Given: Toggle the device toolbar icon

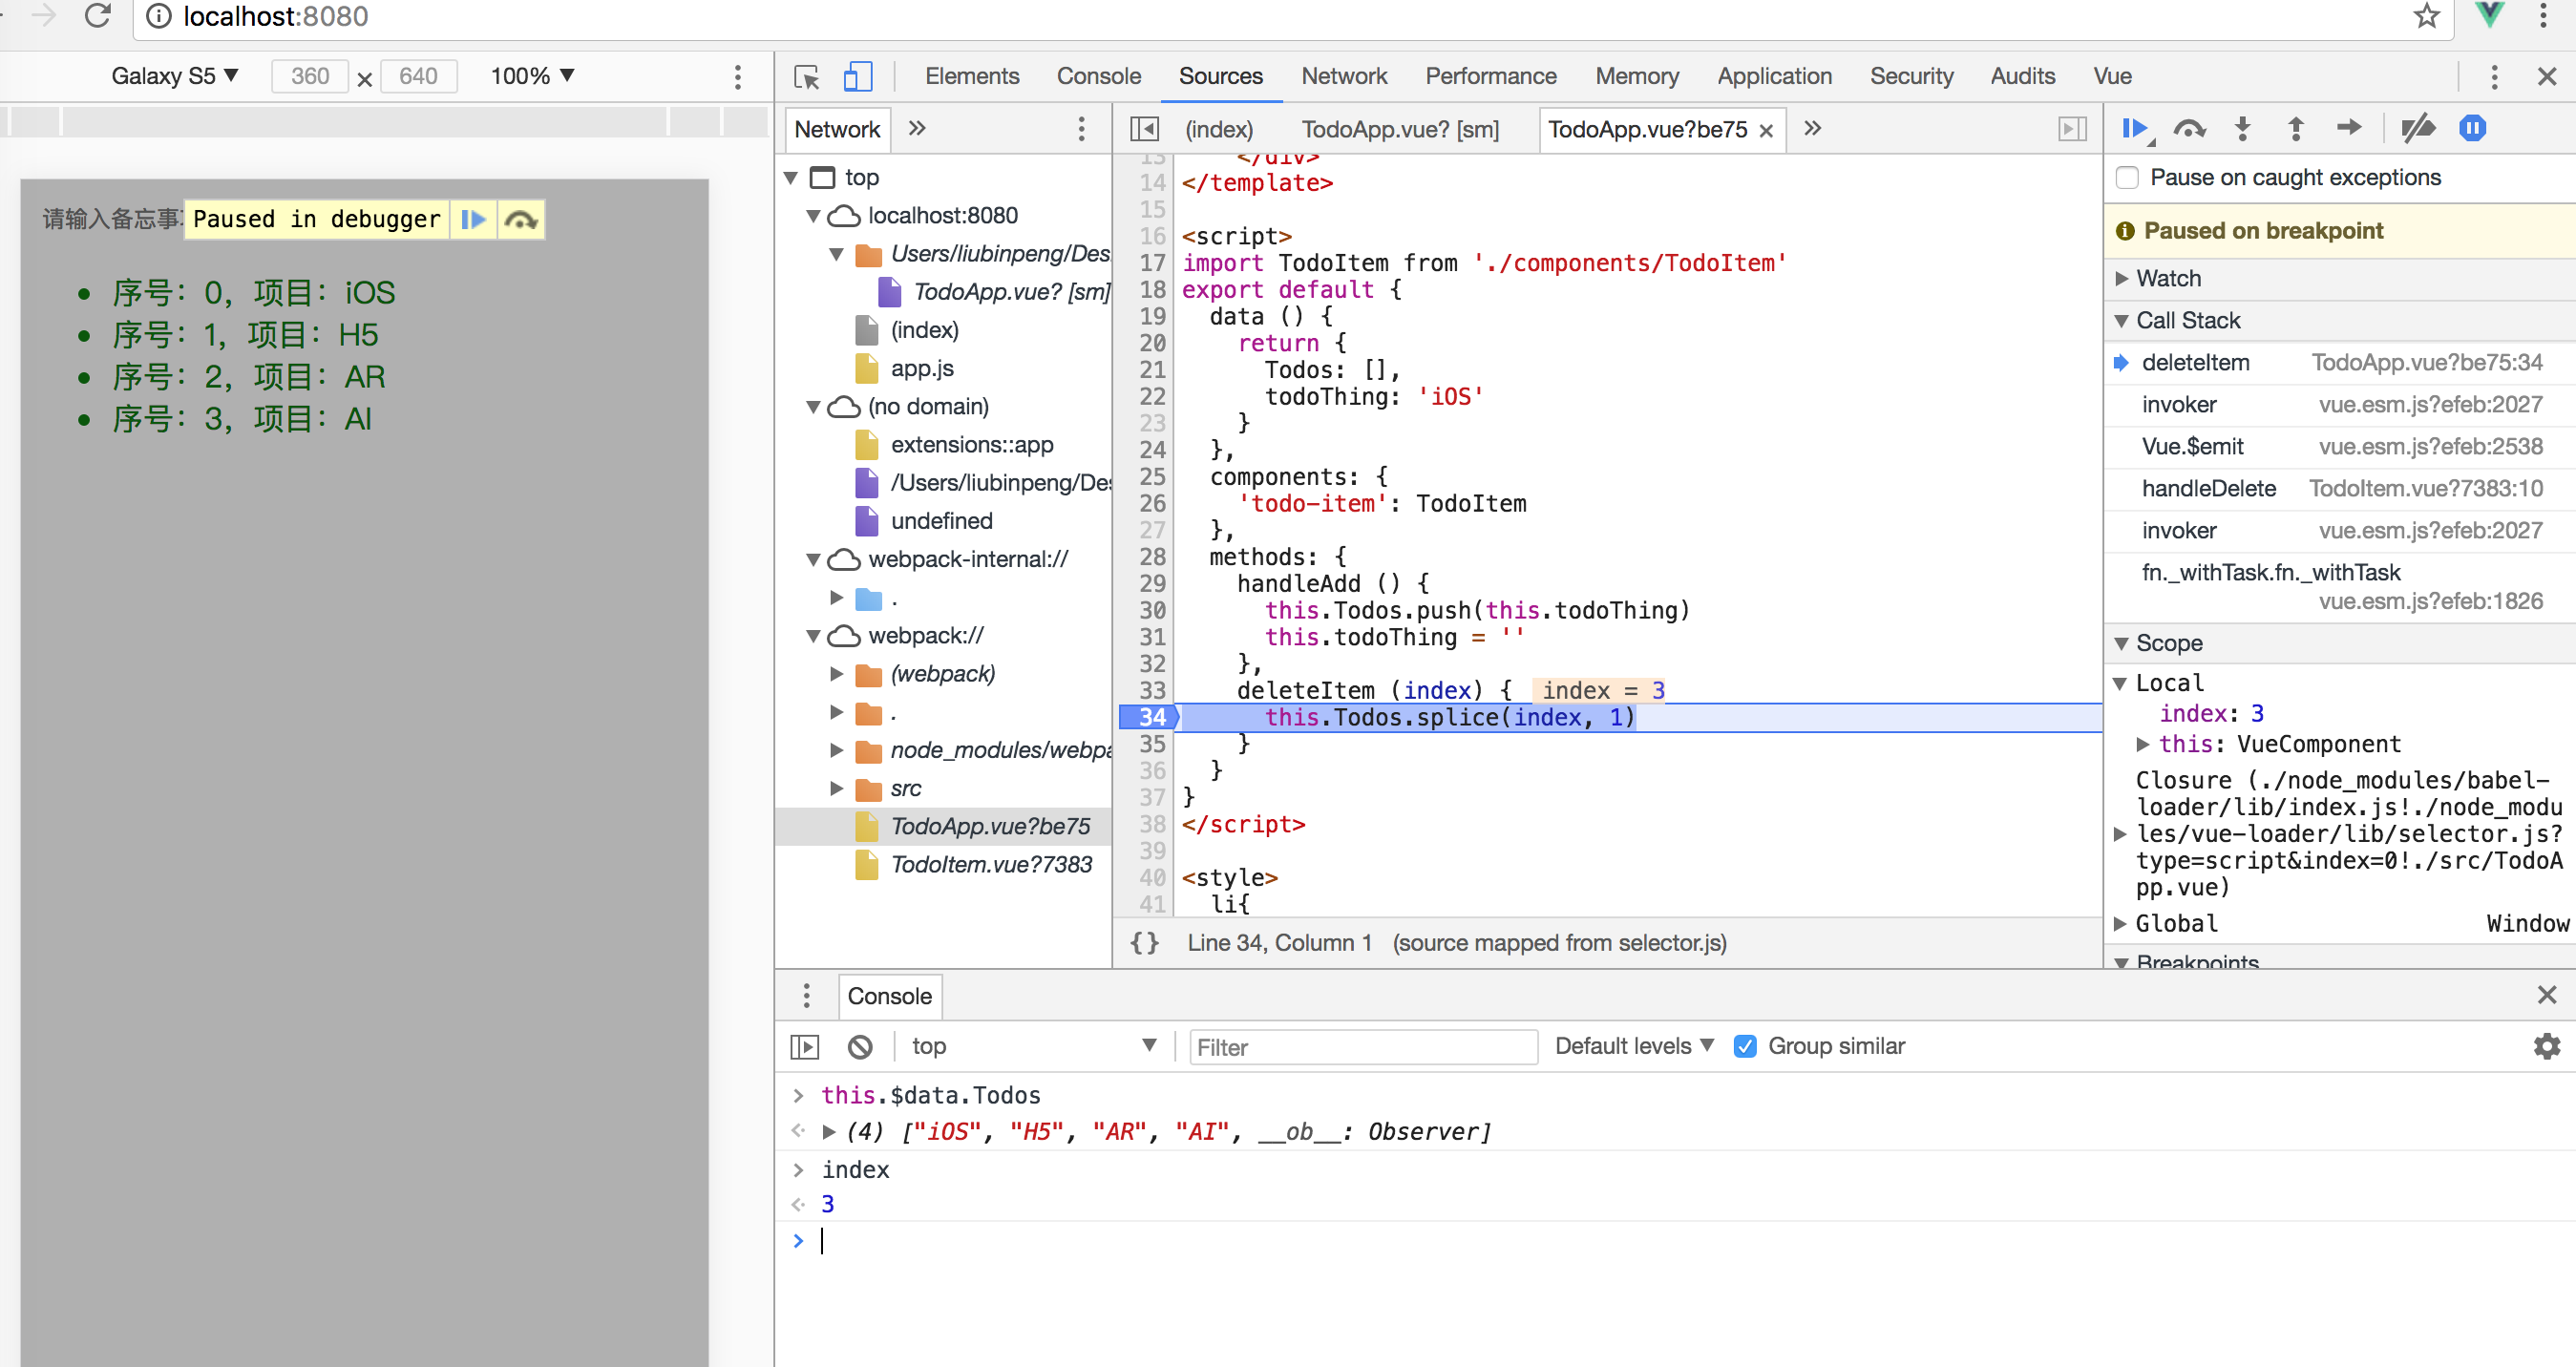Looking at the screenshot, I should pyautogui.click(x=857, y=76).
